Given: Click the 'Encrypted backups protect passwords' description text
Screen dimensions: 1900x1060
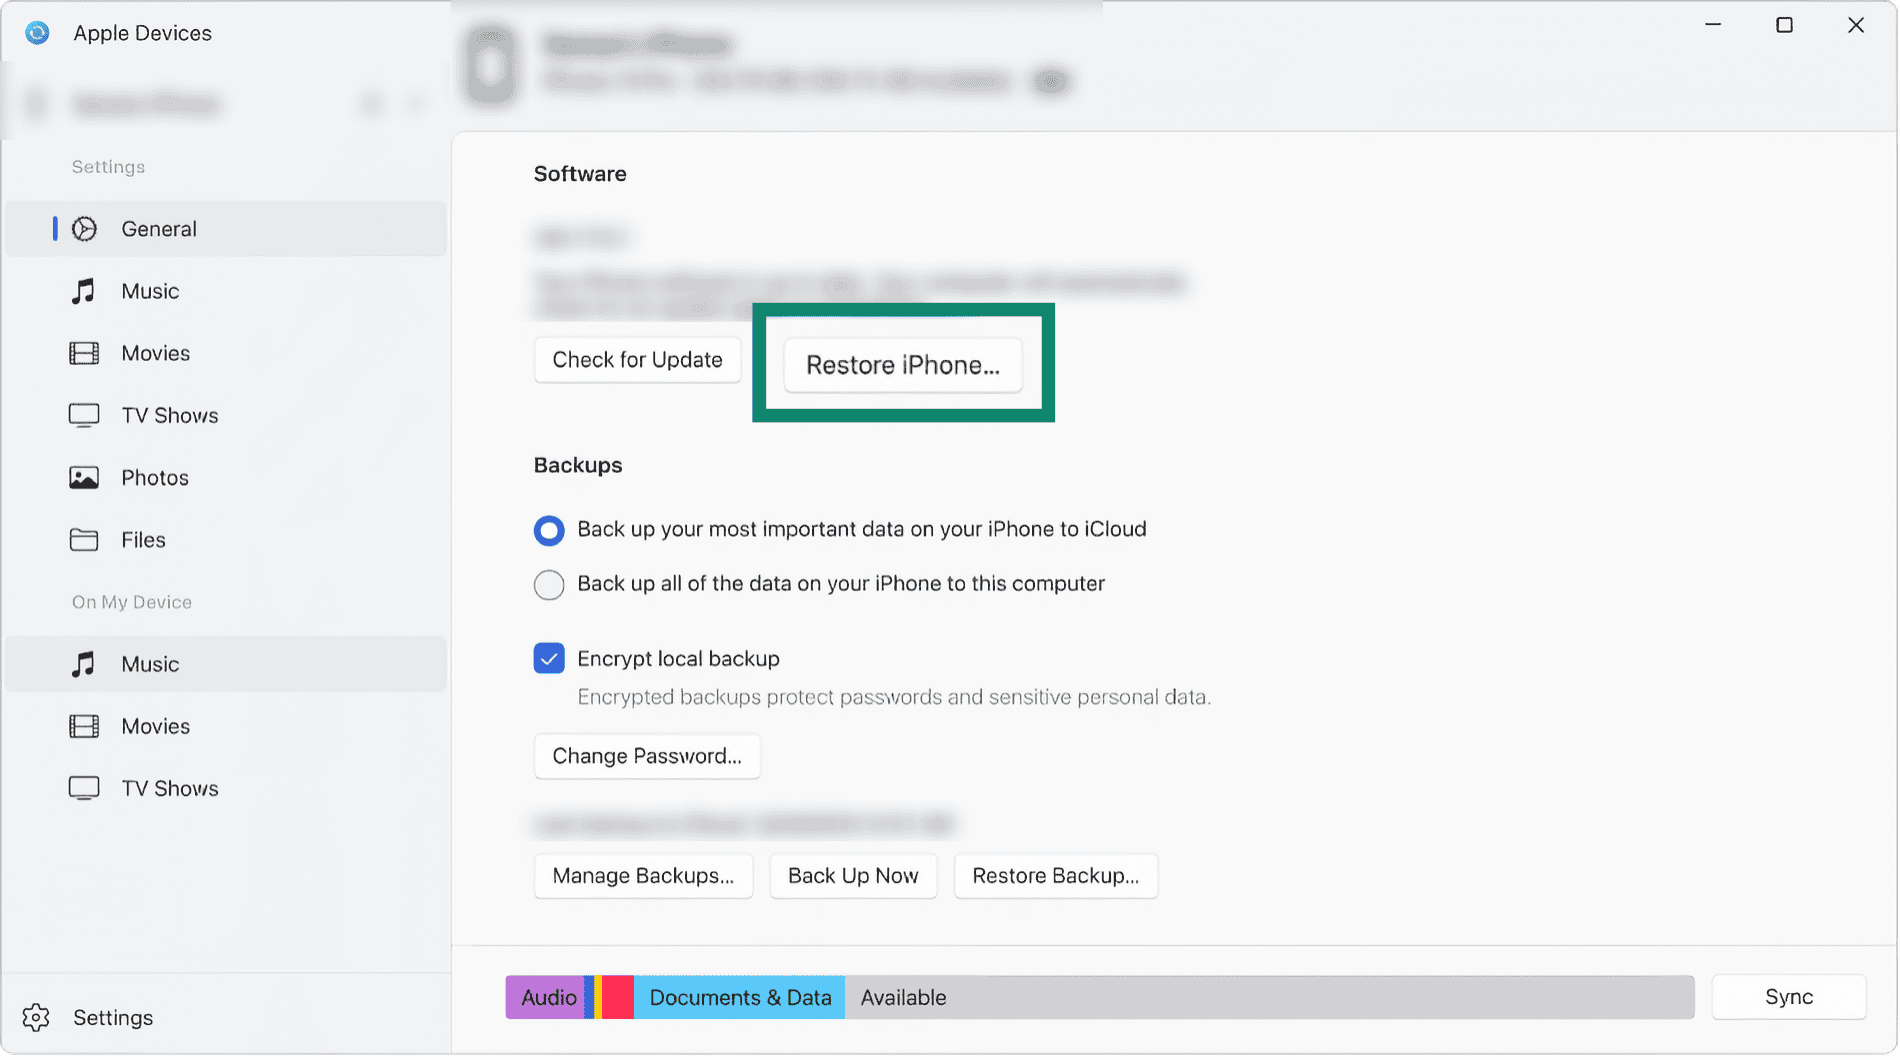Looking at the screenshot, I should 894,697.
